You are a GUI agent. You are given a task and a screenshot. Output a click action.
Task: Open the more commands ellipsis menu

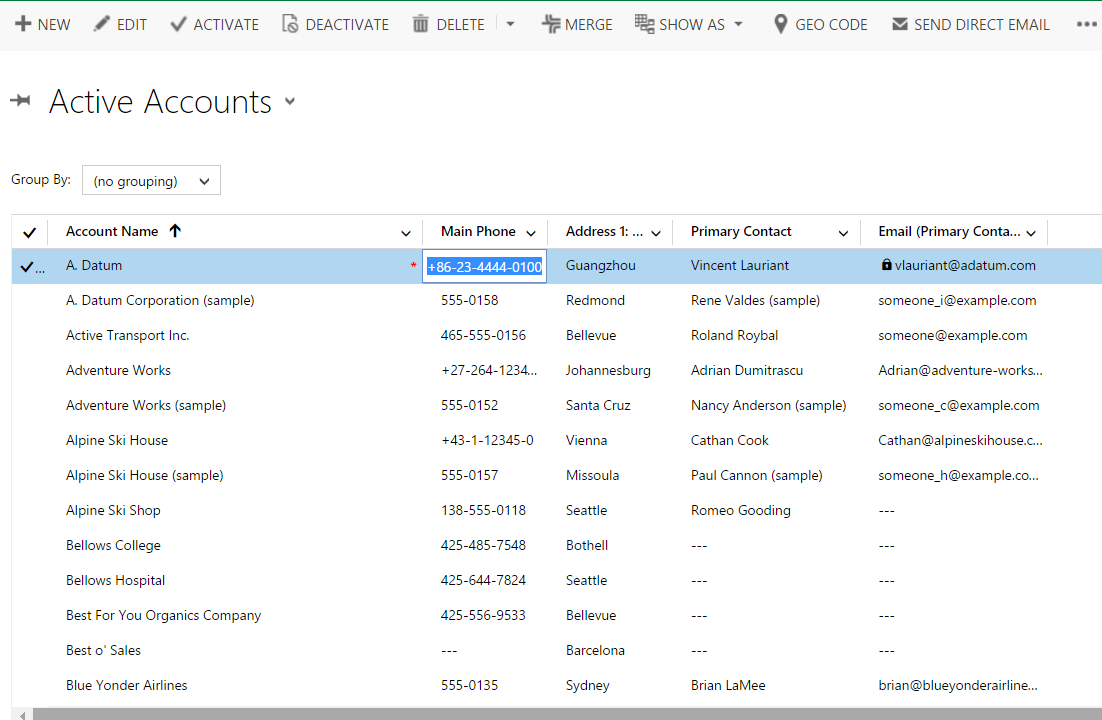(x=1087, y=24)
